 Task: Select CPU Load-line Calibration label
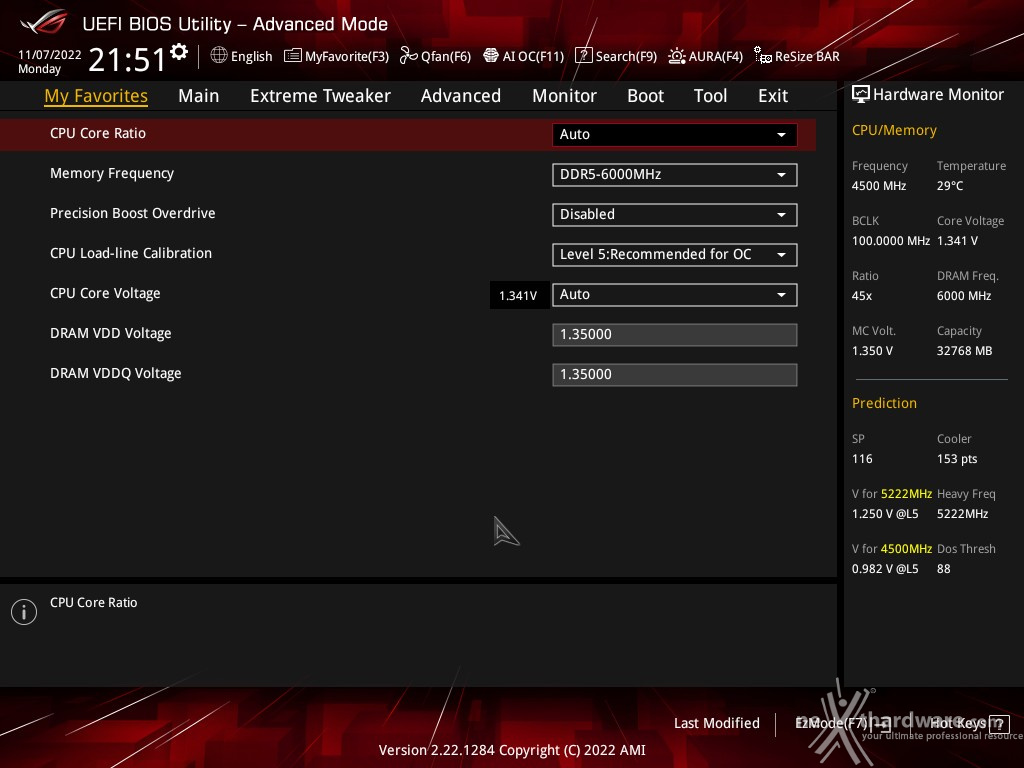[131, 253]
